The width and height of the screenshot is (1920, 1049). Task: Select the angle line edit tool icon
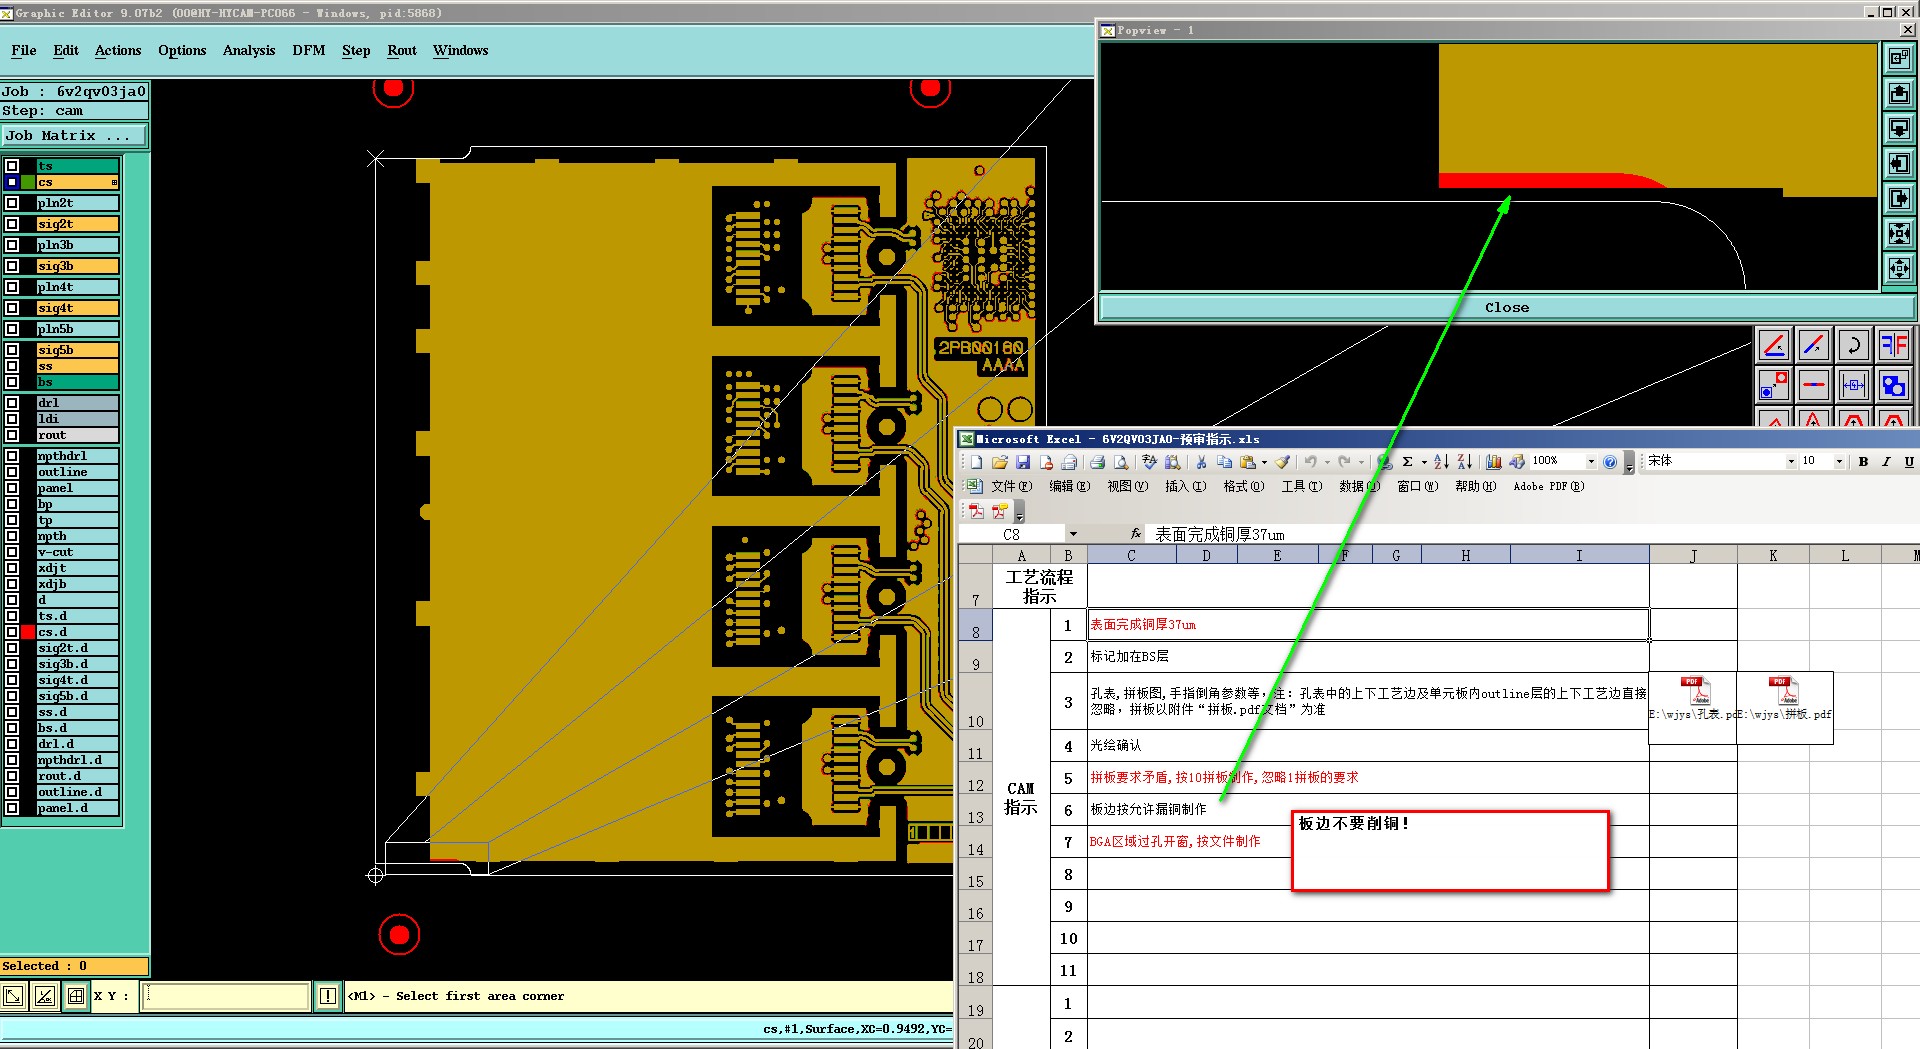[x=1774, y=346]
